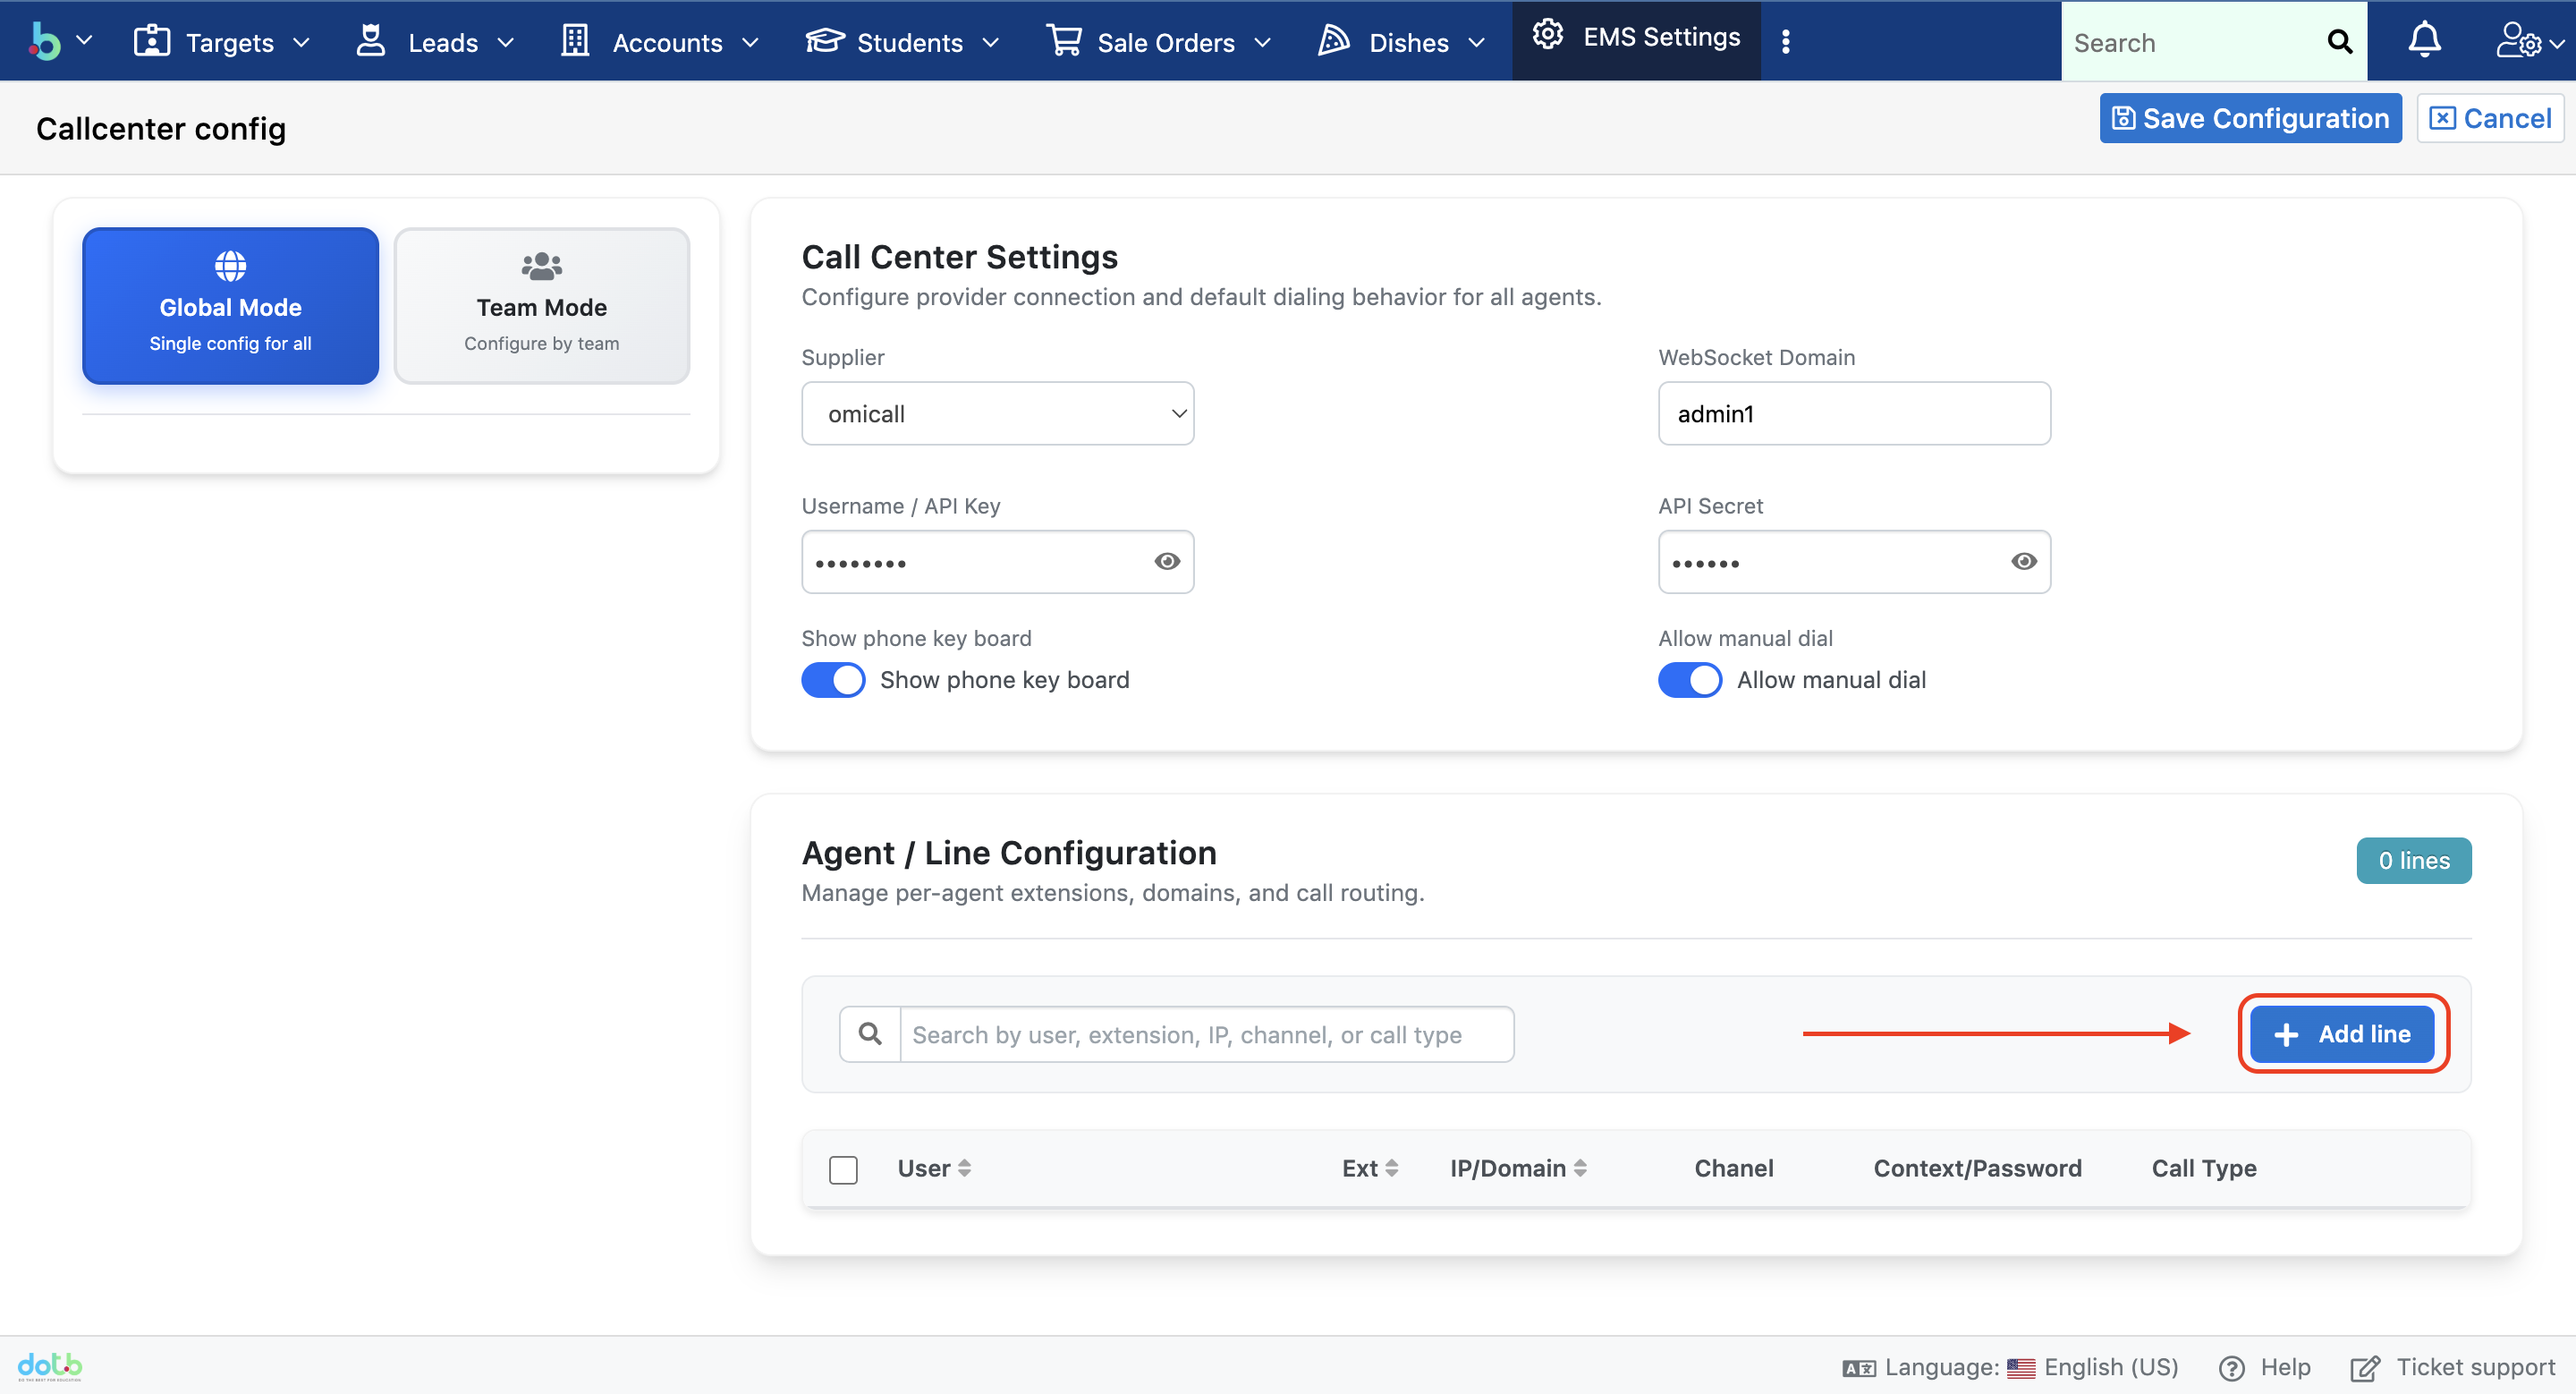Click the Ext column sort icon
Viewport: 2576px width, 1394px height.
point(1392,1168)
